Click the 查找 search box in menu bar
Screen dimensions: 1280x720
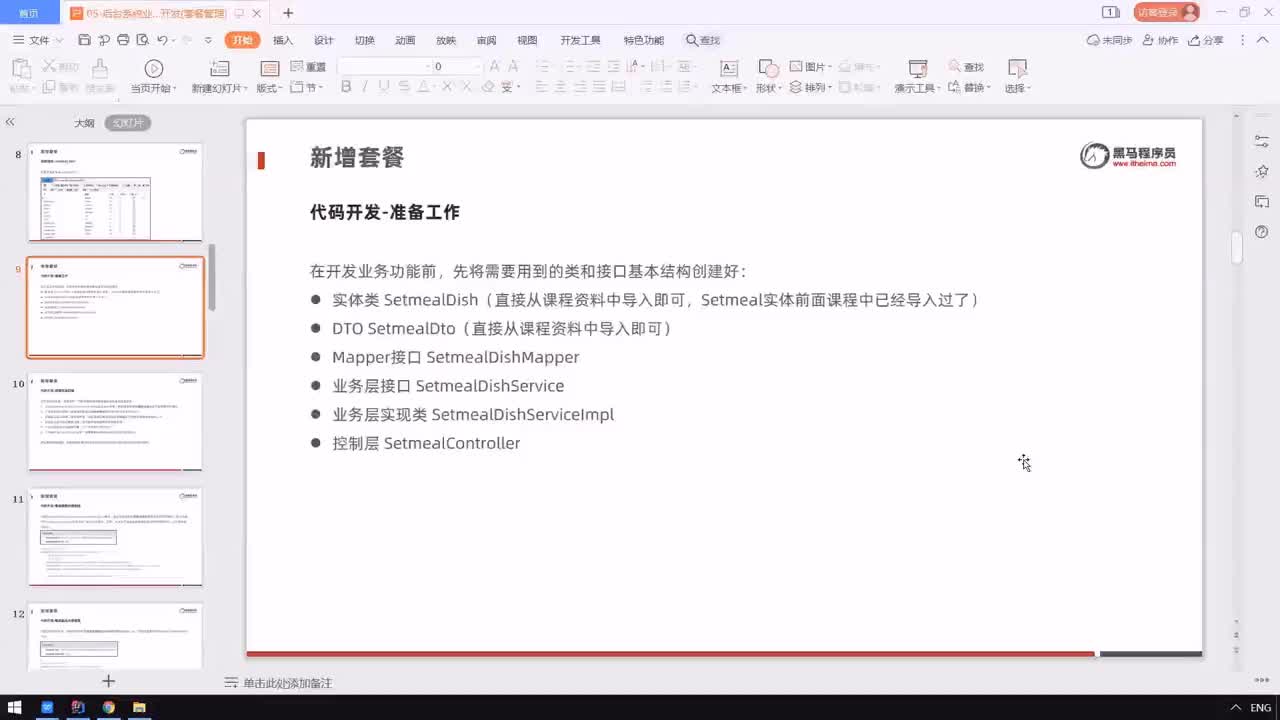pyautogui.click(x=703, y=40)
